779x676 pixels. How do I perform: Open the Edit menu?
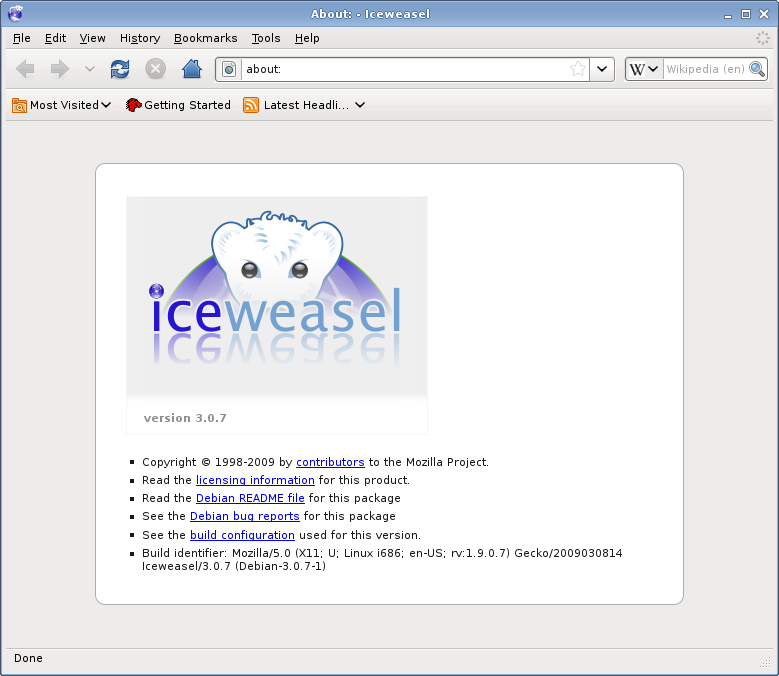(x=55, y=38)
